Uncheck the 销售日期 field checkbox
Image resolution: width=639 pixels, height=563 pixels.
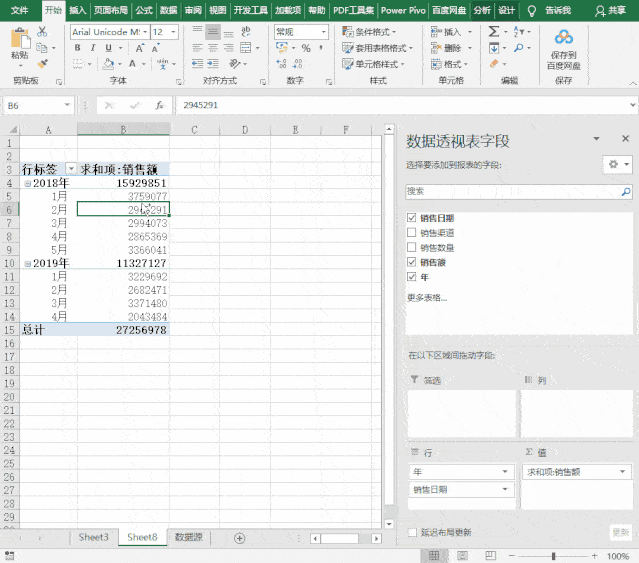click(x=412, y=218)
